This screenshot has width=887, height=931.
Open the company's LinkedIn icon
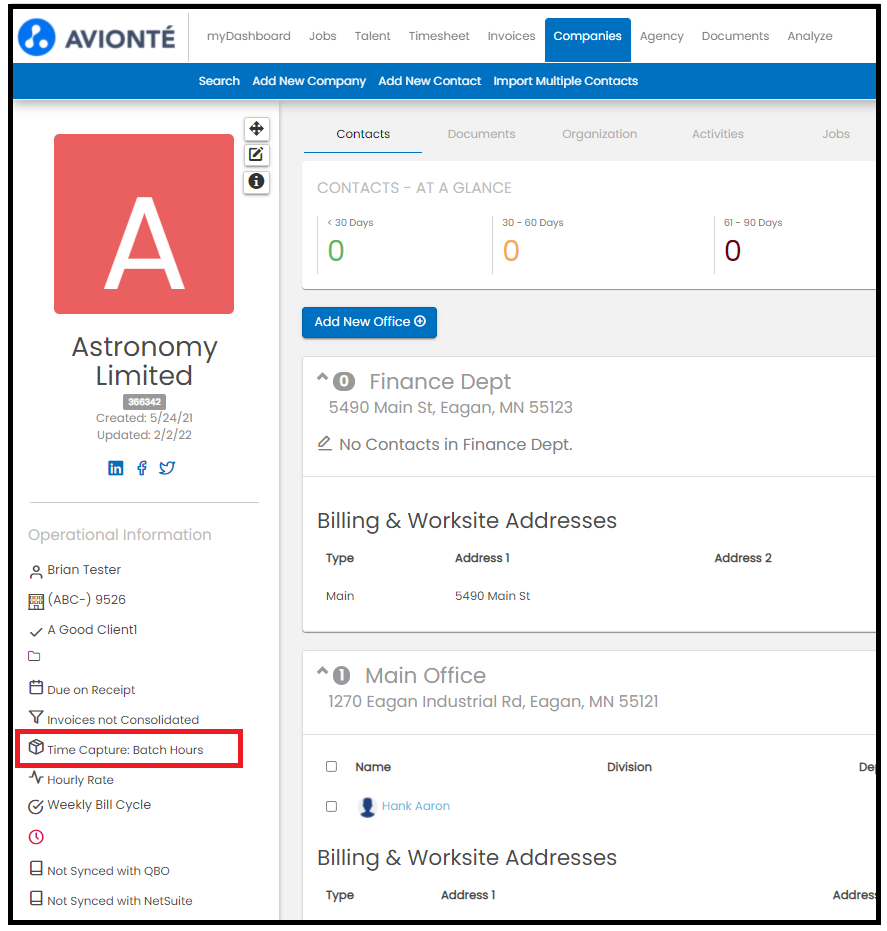pyautogui.click(x=116, y=468)
